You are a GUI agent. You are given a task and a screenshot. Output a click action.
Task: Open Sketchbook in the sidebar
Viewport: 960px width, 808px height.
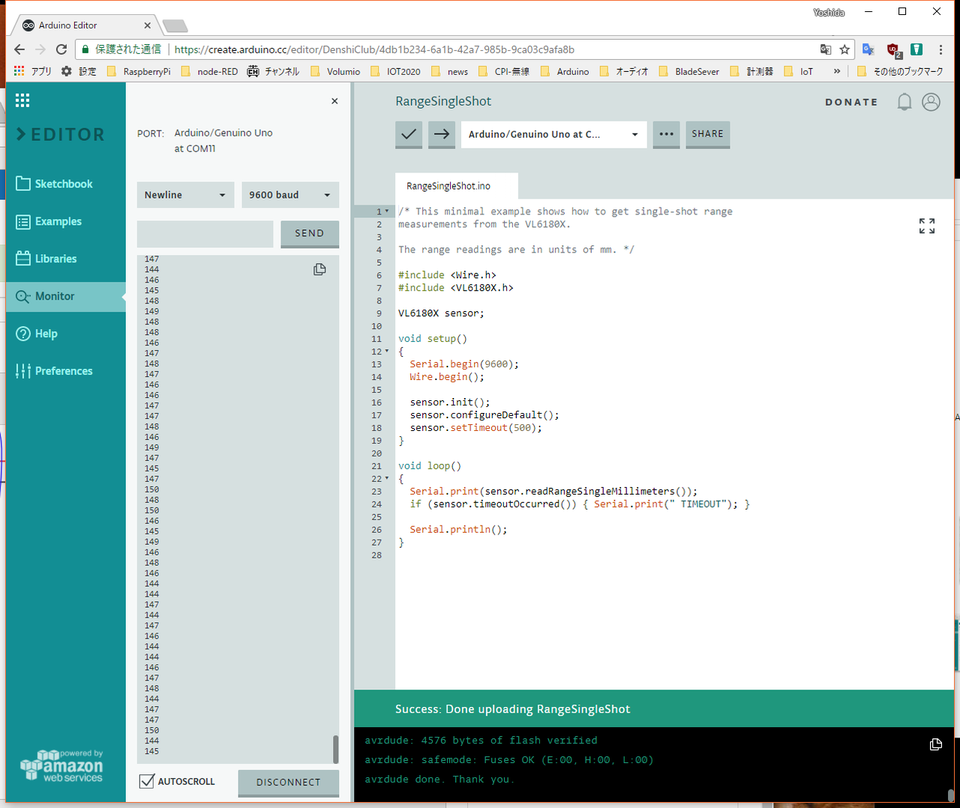pyautogui.click(x=64, y=184)
